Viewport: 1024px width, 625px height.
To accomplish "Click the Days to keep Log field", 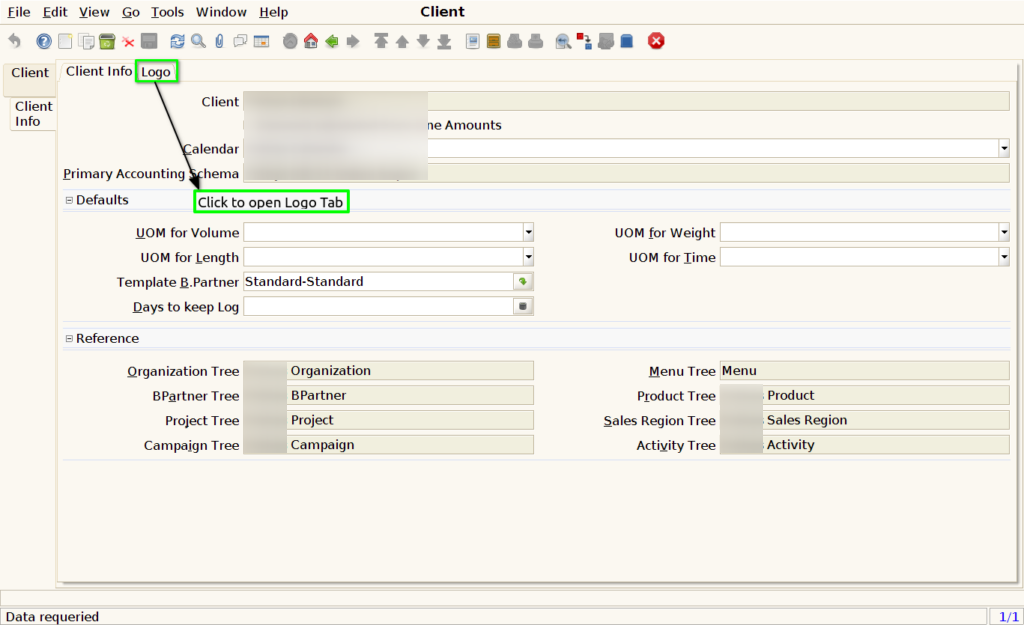I will tap(379, 306).
